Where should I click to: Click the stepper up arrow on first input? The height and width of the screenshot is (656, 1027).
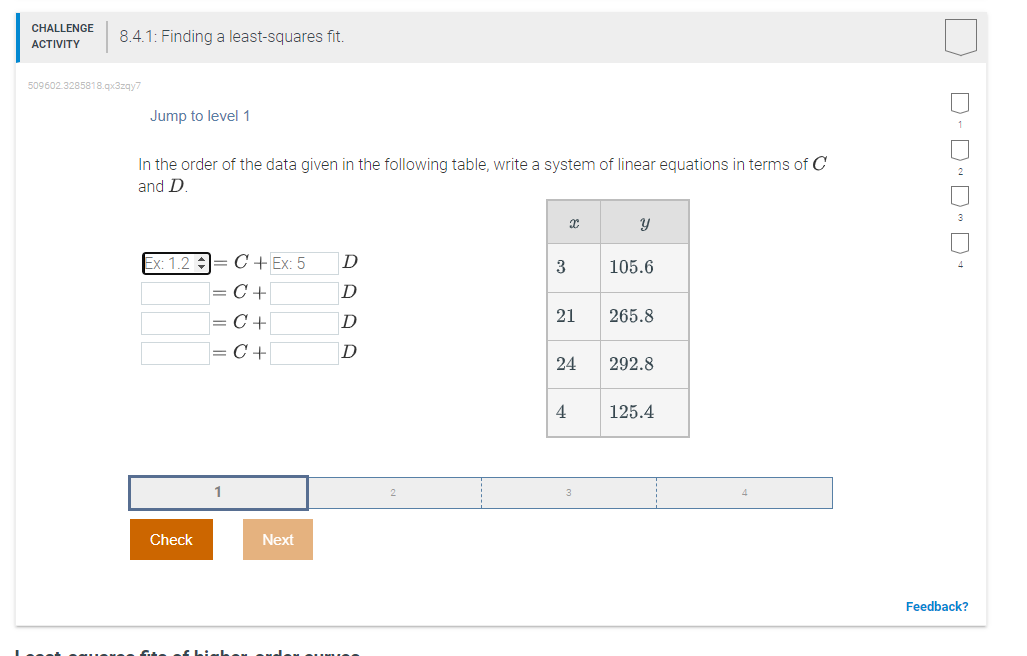(x=201, y=259)
